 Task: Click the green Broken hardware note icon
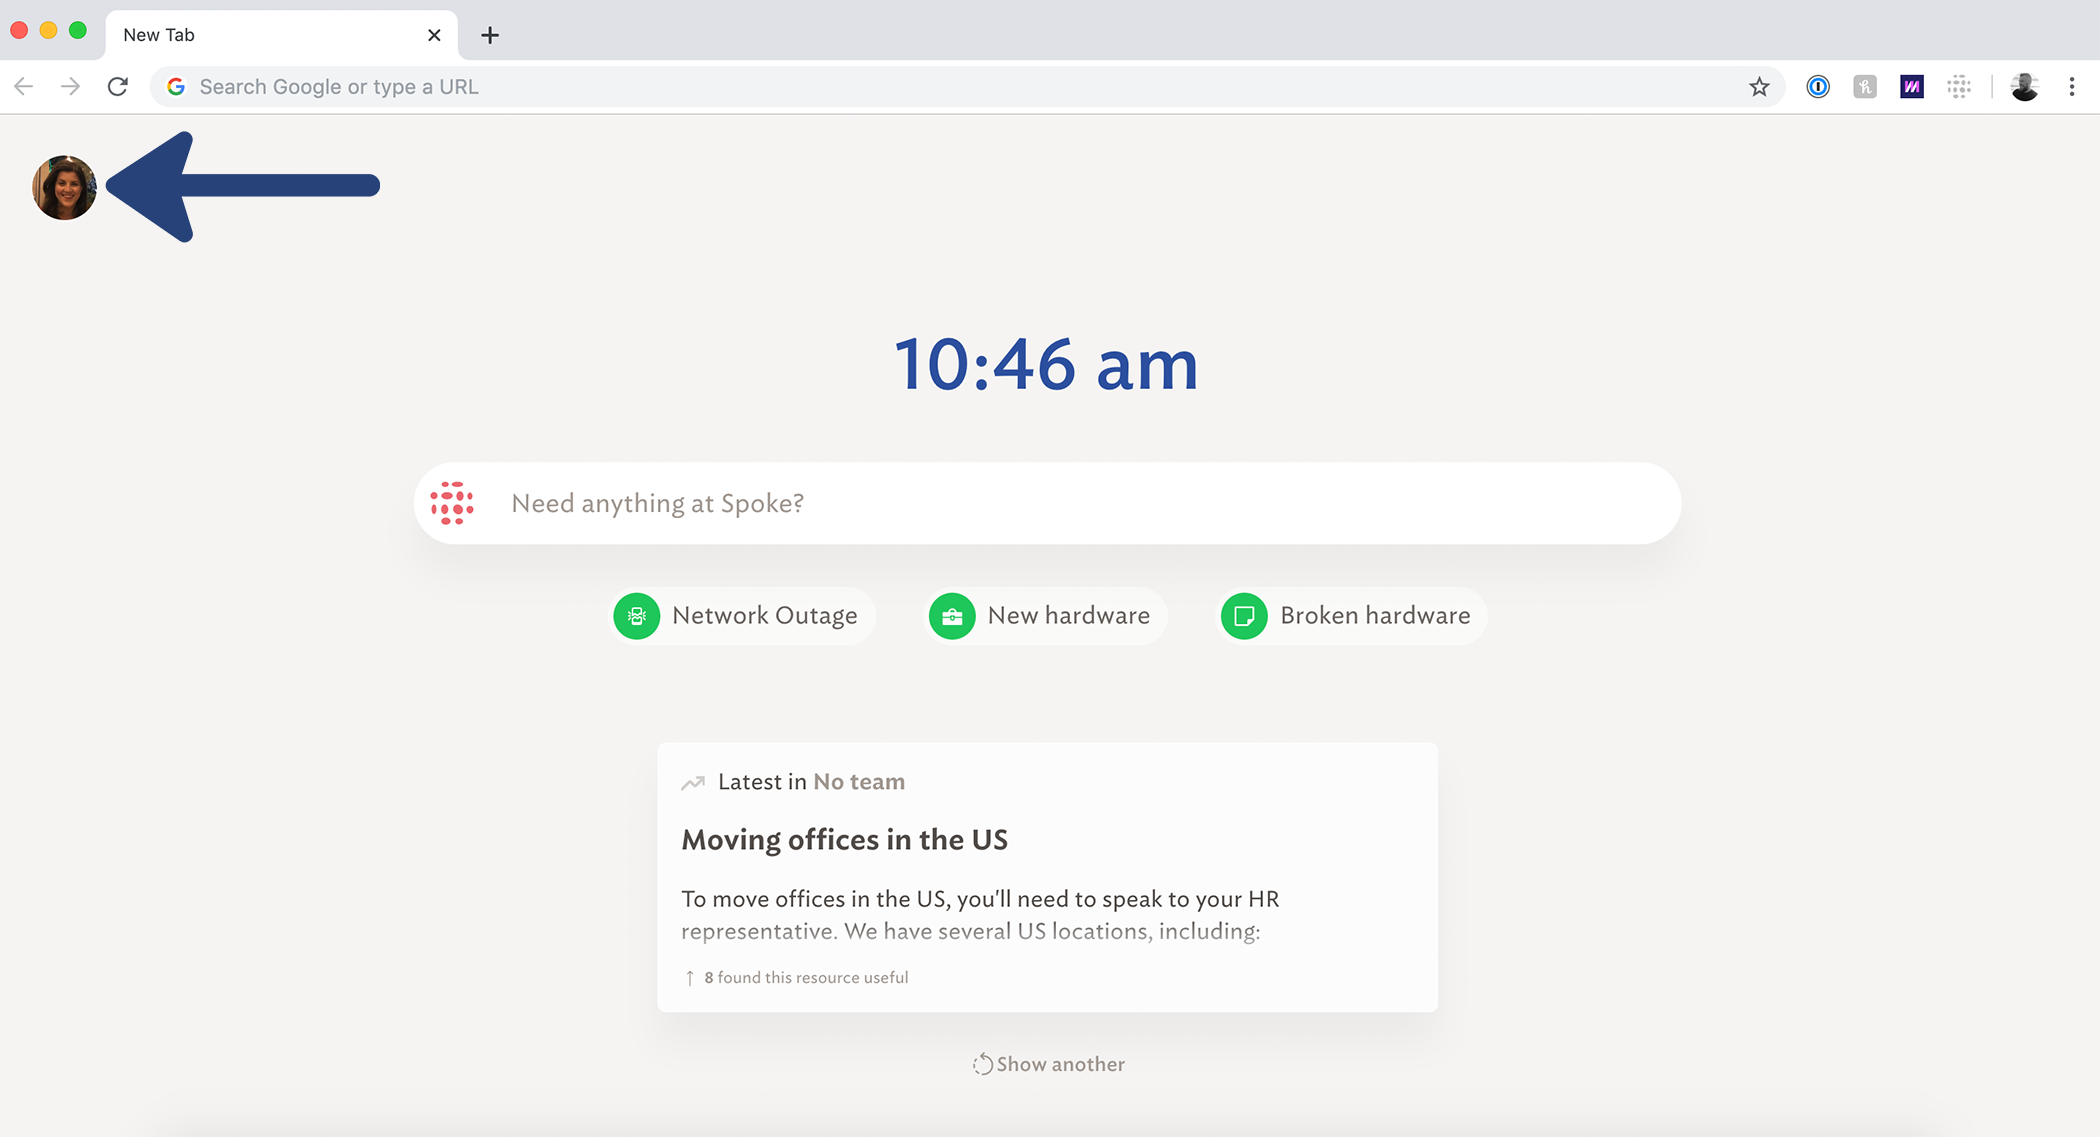1244,616
